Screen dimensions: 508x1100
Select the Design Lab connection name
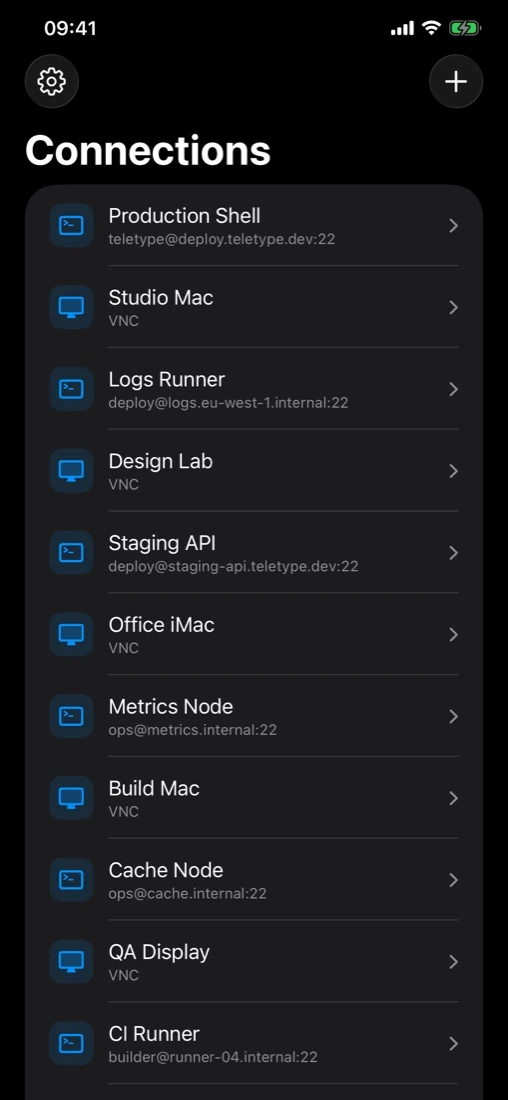pos(161,462)
